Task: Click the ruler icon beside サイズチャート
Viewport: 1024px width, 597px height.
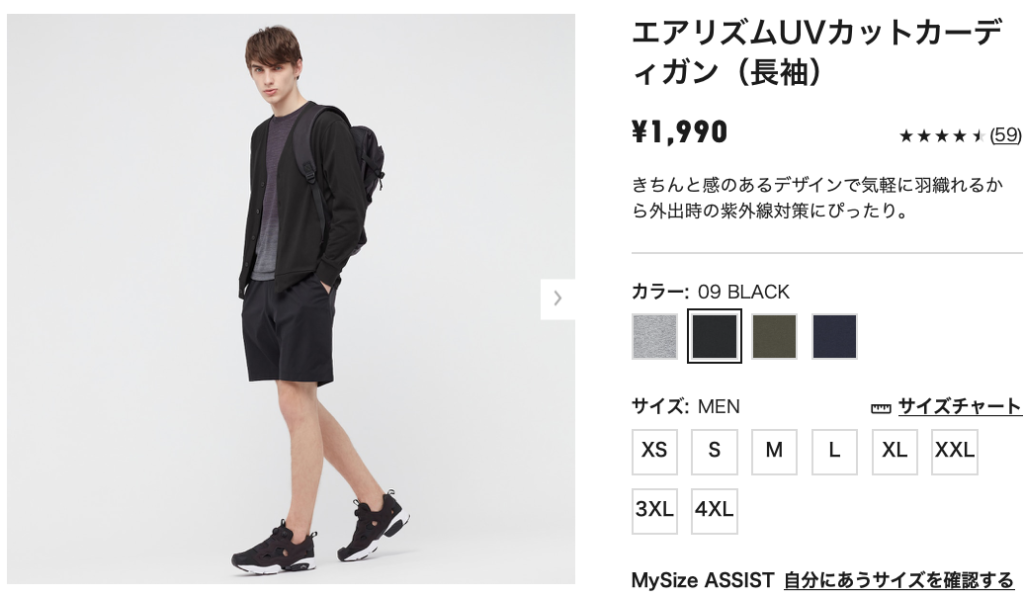Action: click(880, 408)
